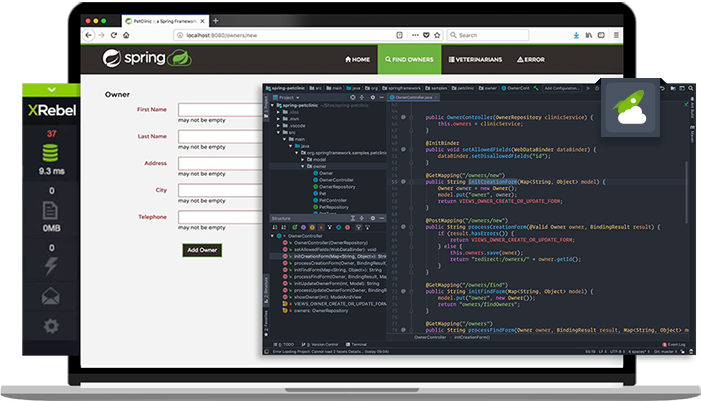
Task: Toggle sort alphabetically in Structure toolbar
Action: [283, 228]
